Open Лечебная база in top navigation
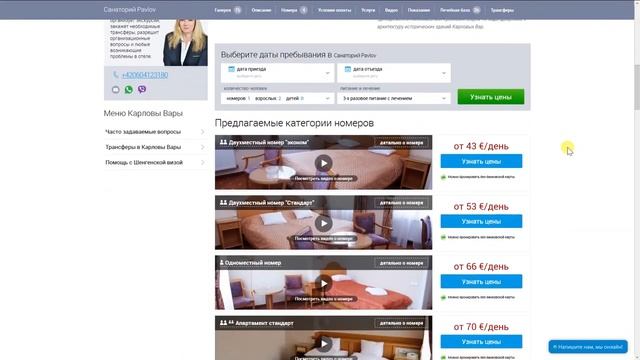This screenshot has width=640, height=360. (x=455, y=10)
